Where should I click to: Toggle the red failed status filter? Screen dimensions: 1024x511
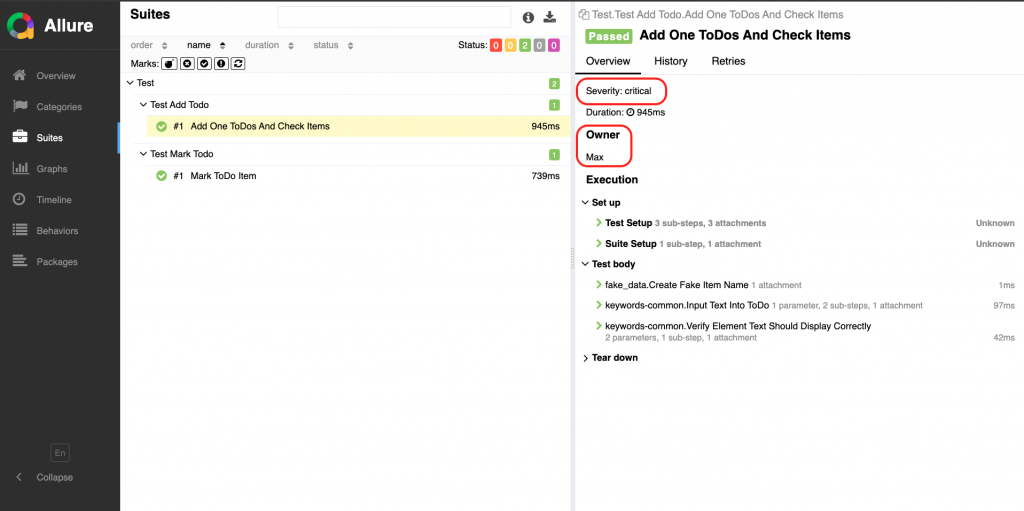click(x=496, y=45)
